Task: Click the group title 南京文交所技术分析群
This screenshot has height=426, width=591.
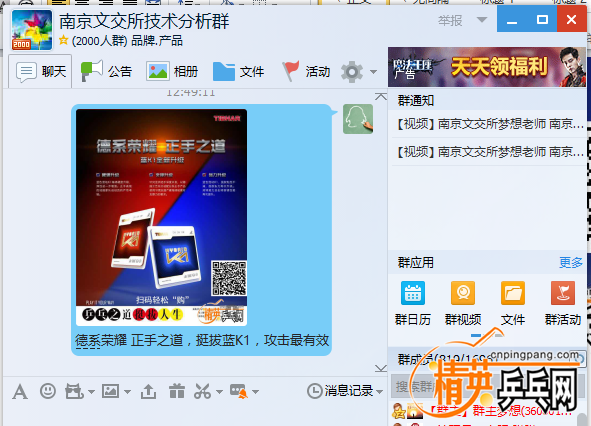Action: coord(144,21)
